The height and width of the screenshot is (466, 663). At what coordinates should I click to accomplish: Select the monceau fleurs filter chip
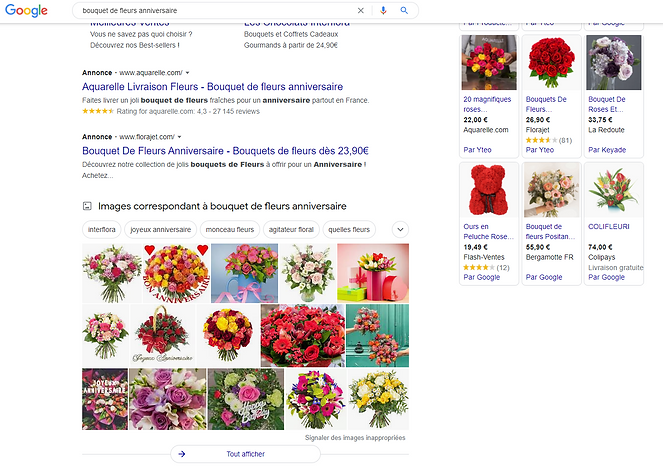pyautogui.click(x=230, y=230)
